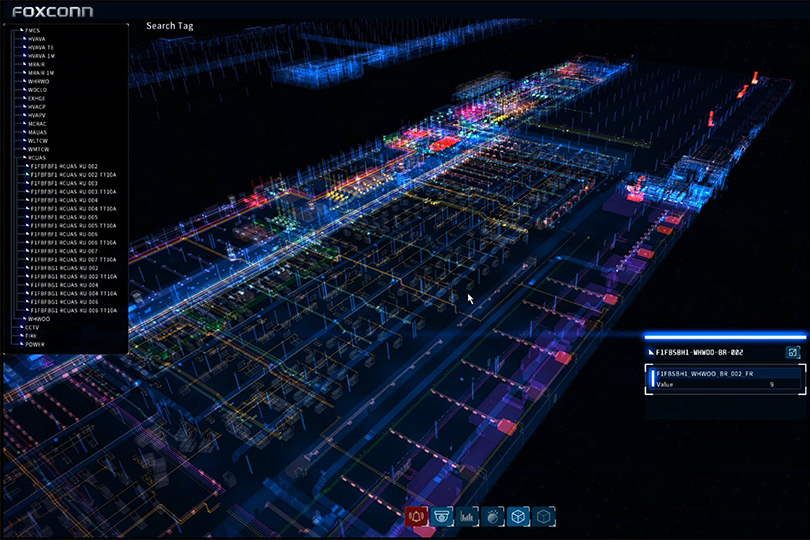
Task: Click the expand icon on the info panel
Action: click(793, 352)
